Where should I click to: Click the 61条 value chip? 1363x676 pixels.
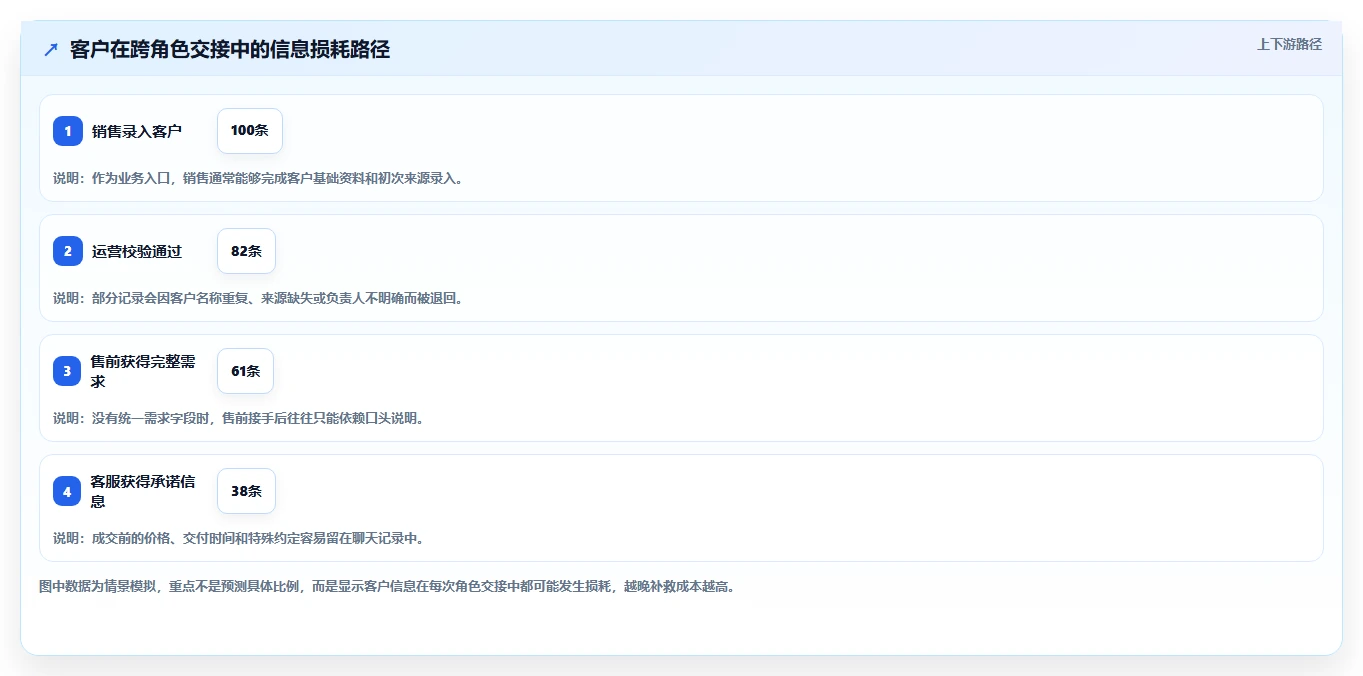[245, 371]
